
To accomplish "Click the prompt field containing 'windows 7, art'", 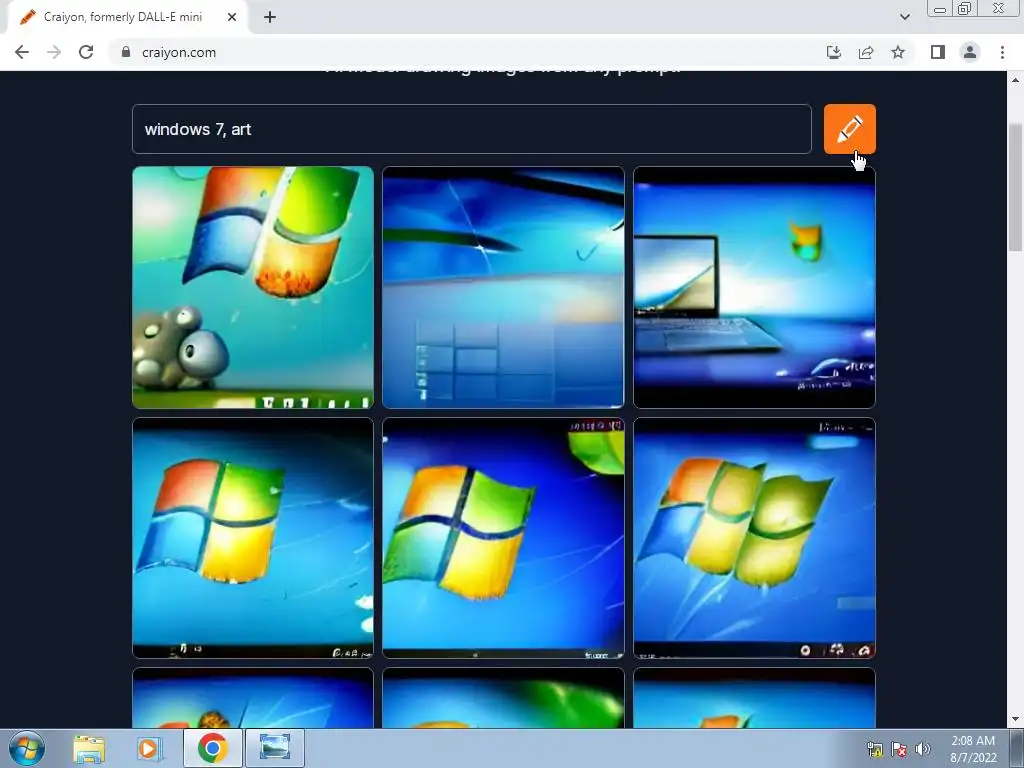I will click(472, 129).
